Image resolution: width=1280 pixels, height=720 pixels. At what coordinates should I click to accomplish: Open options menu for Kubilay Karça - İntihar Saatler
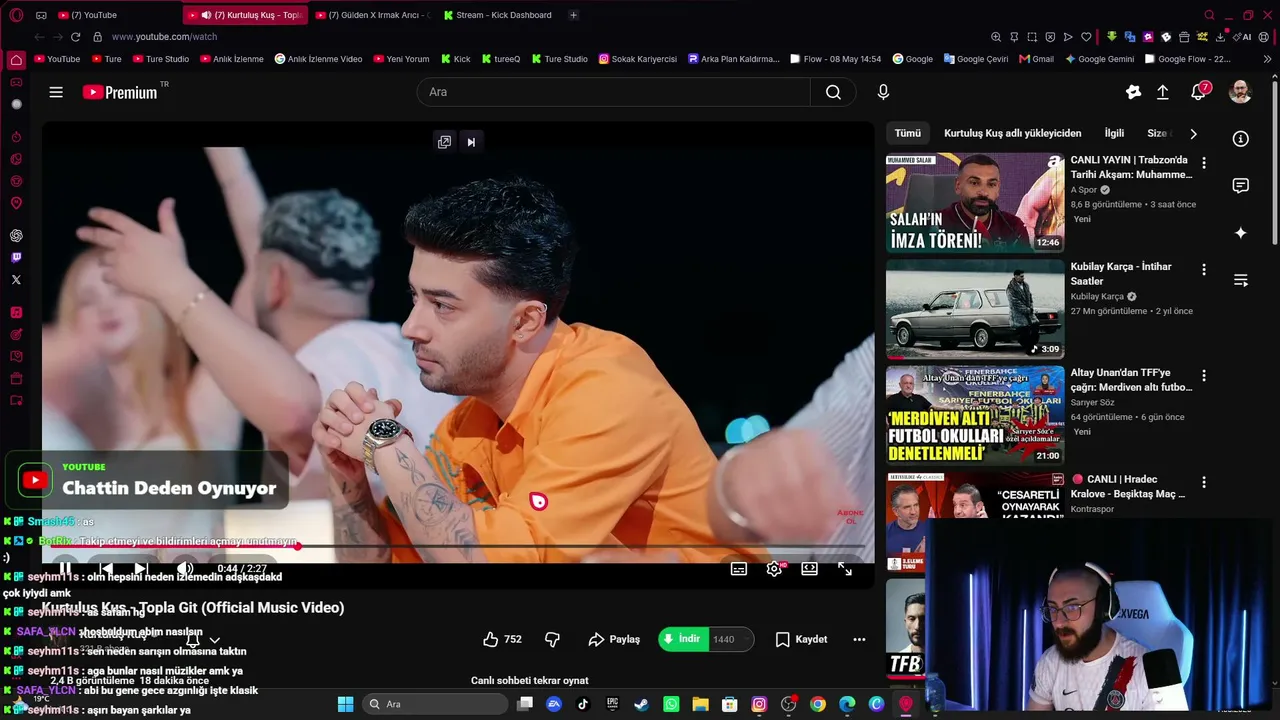pos(1204,270)
